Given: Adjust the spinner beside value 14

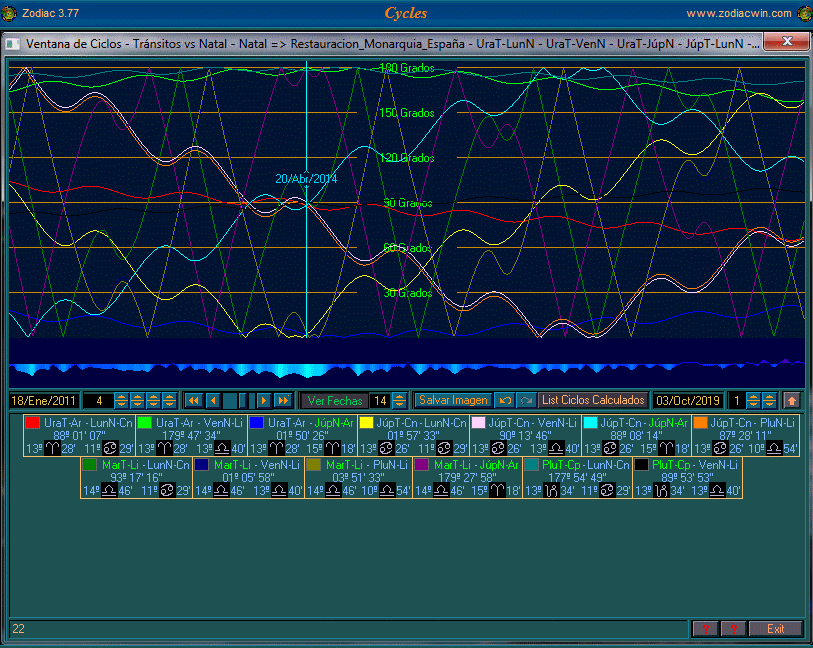Looking at the screenshot, I should click(x=399, y=401).
